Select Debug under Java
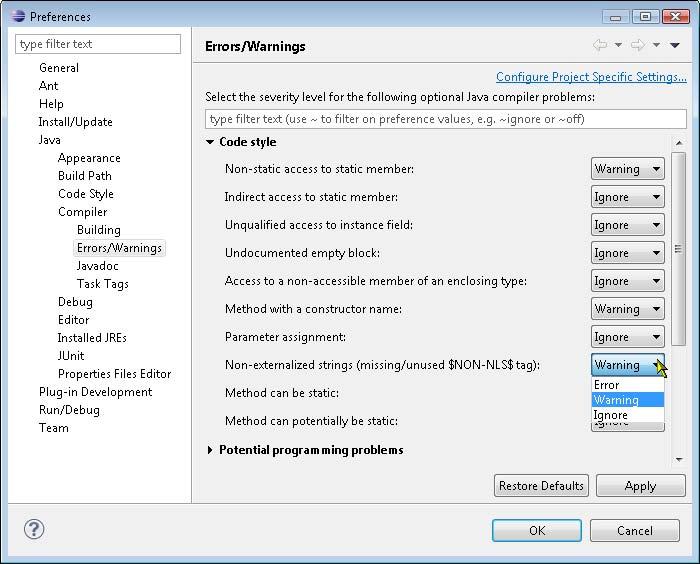 pos(75,302)
